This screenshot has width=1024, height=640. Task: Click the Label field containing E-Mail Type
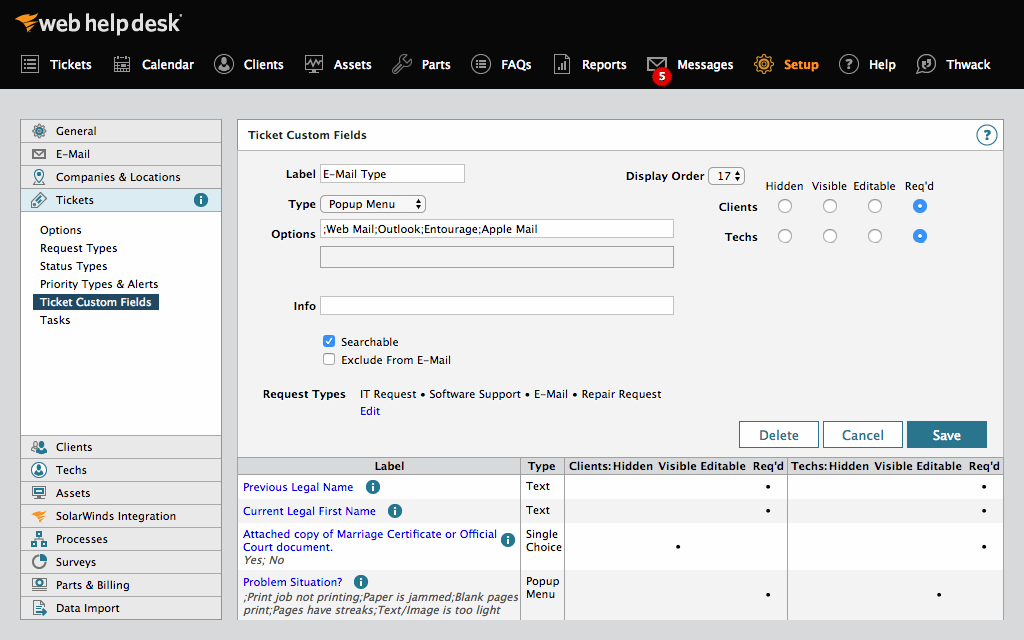click(x=392, y=173)
